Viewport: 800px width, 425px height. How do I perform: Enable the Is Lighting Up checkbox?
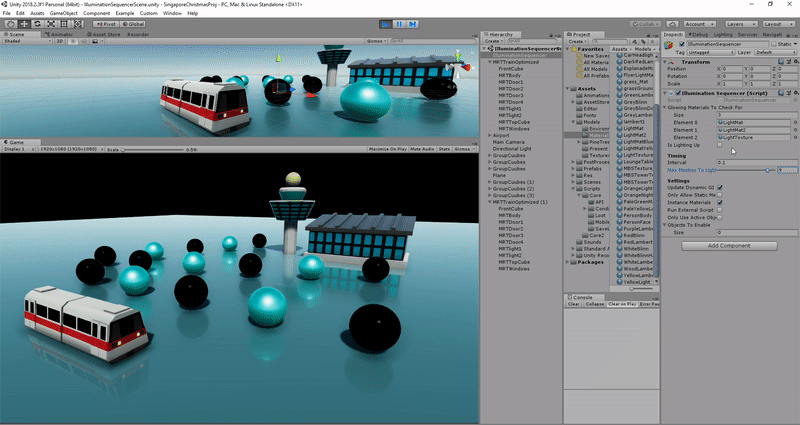720,145
